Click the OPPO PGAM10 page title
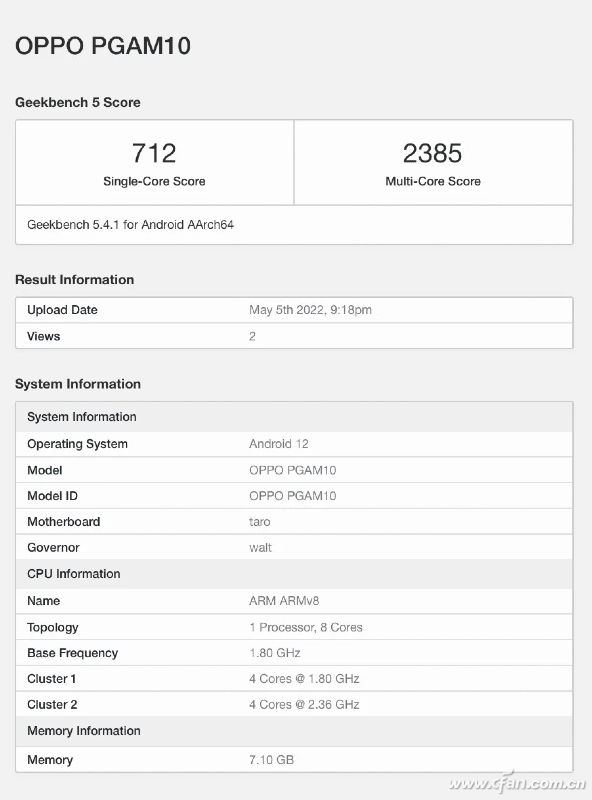This screenshot has width=592, height=800. tap(103, 45)
